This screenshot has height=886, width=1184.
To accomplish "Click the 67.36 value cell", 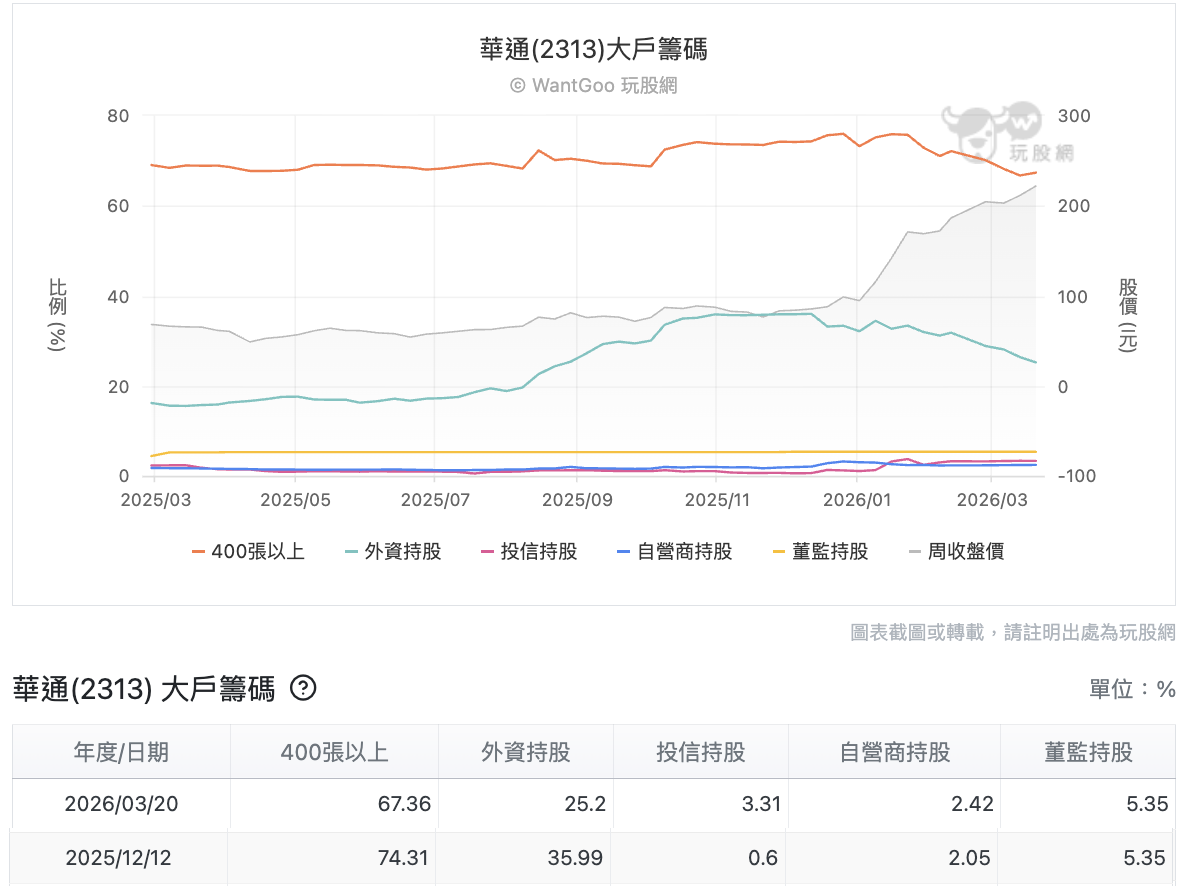I will point(335,804).
